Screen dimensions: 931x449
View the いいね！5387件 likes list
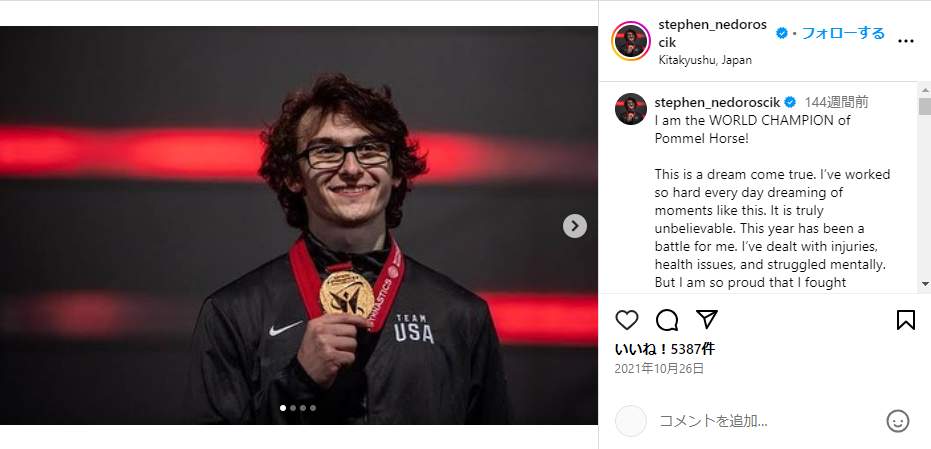pos(664,349)
